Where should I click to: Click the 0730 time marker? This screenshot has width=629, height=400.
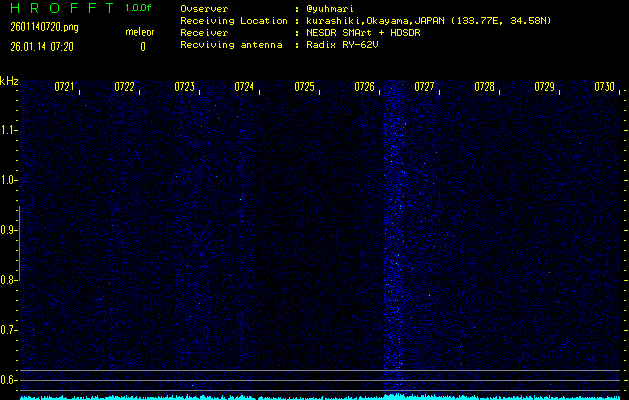click(x=605, y=87)
